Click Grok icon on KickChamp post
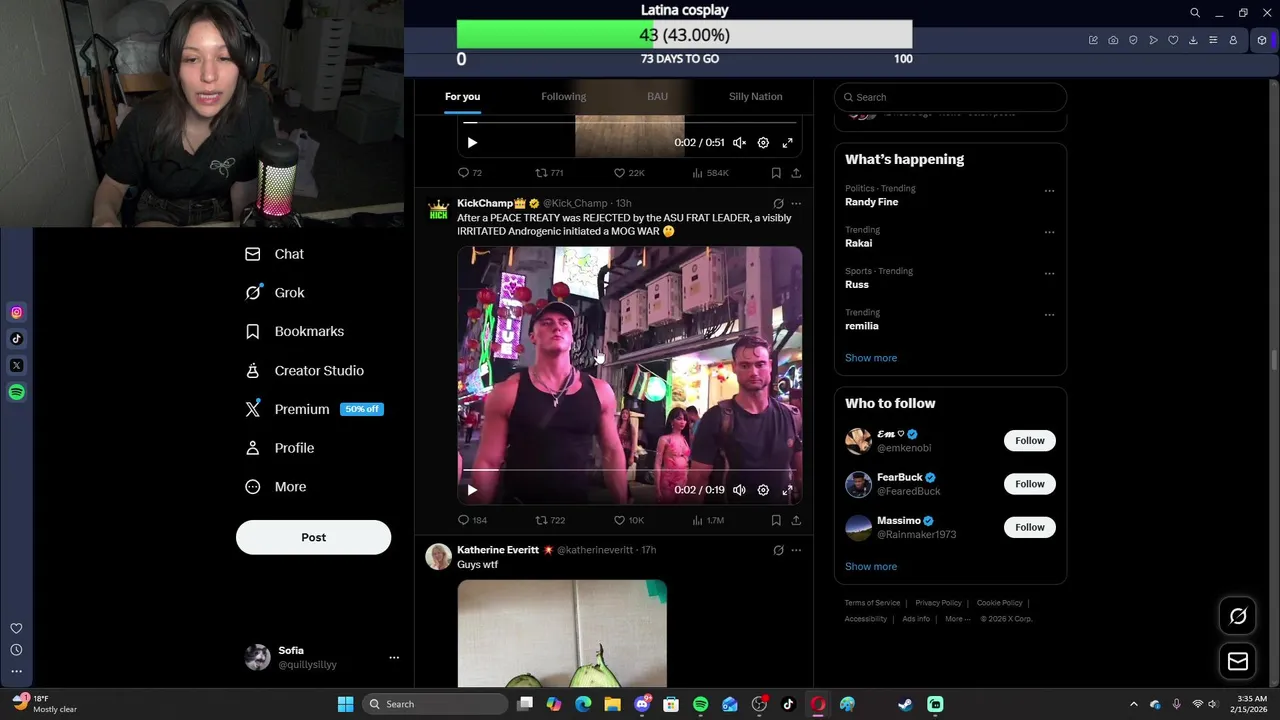 click(778, 203)
